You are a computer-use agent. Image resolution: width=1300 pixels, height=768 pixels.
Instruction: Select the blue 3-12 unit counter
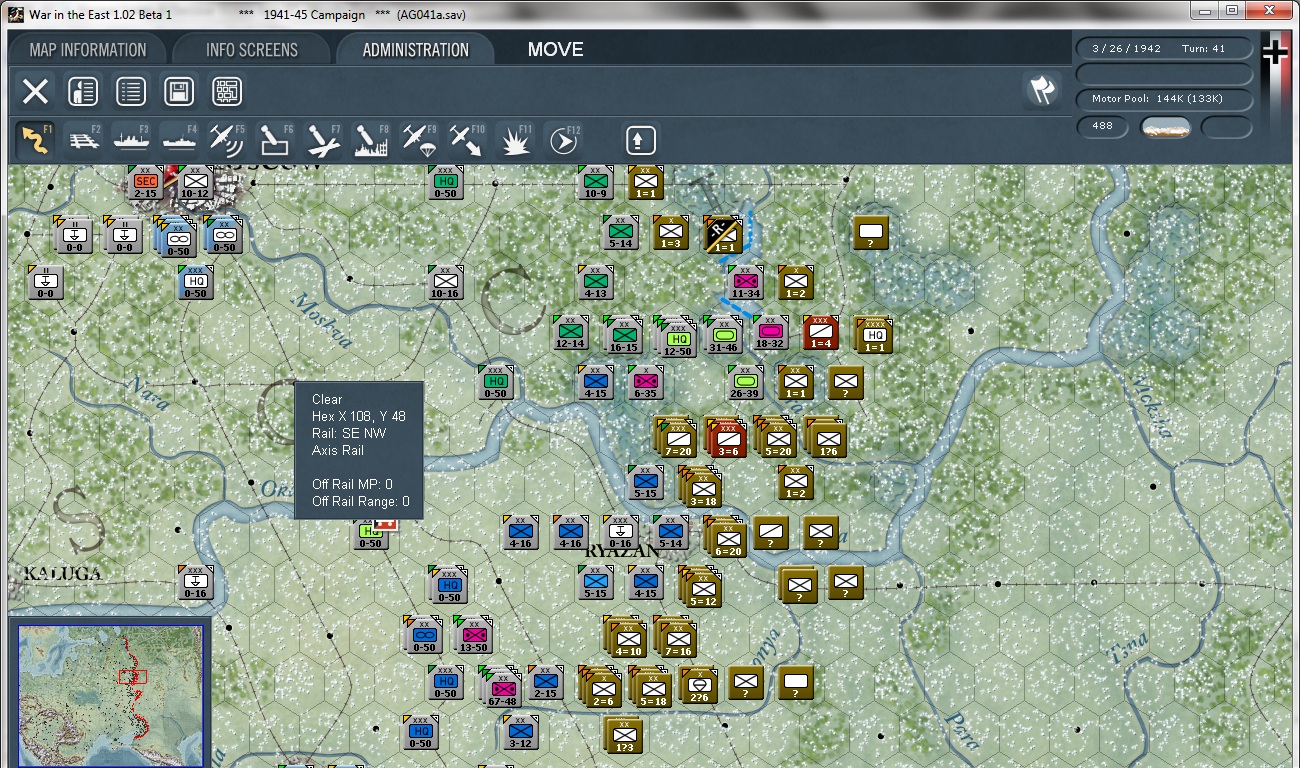[520, 733]
